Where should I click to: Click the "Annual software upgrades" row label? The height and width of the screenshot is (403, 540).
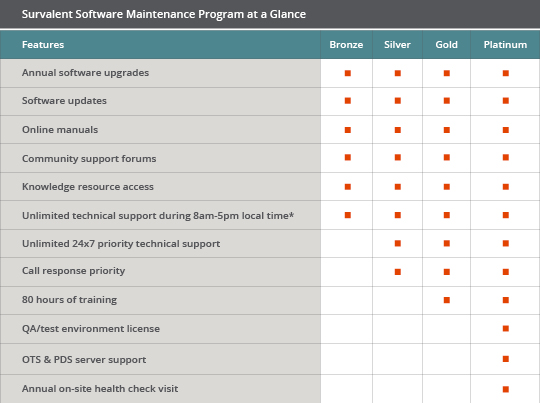tap(85, 73)
